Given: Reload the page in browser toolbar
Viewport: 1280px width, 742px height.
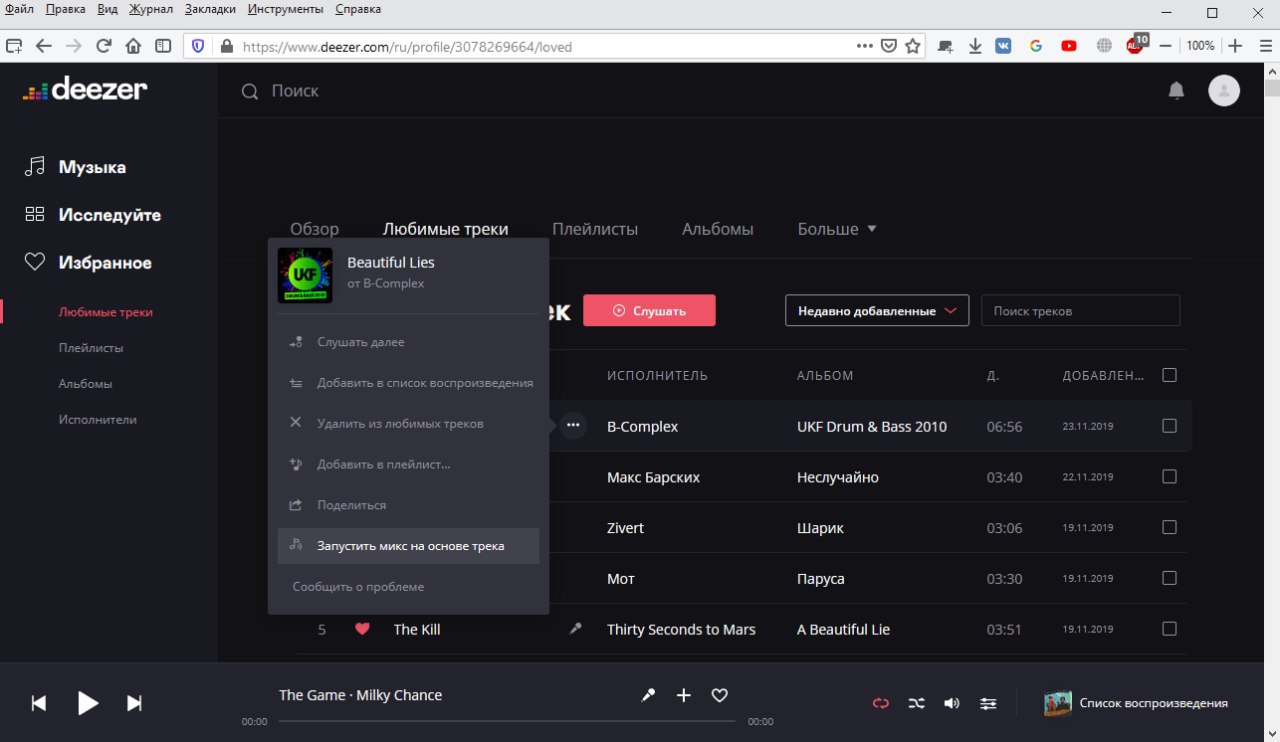Looking at the screenshot, I should point(103,46).
